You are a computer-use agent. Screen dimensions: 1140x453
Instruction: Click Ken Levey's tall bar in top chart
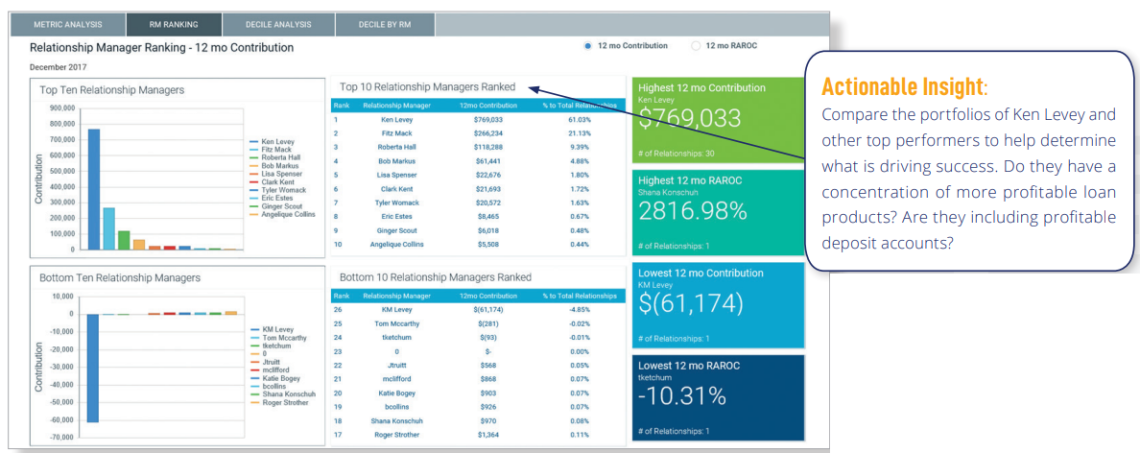tap(94, 188)
